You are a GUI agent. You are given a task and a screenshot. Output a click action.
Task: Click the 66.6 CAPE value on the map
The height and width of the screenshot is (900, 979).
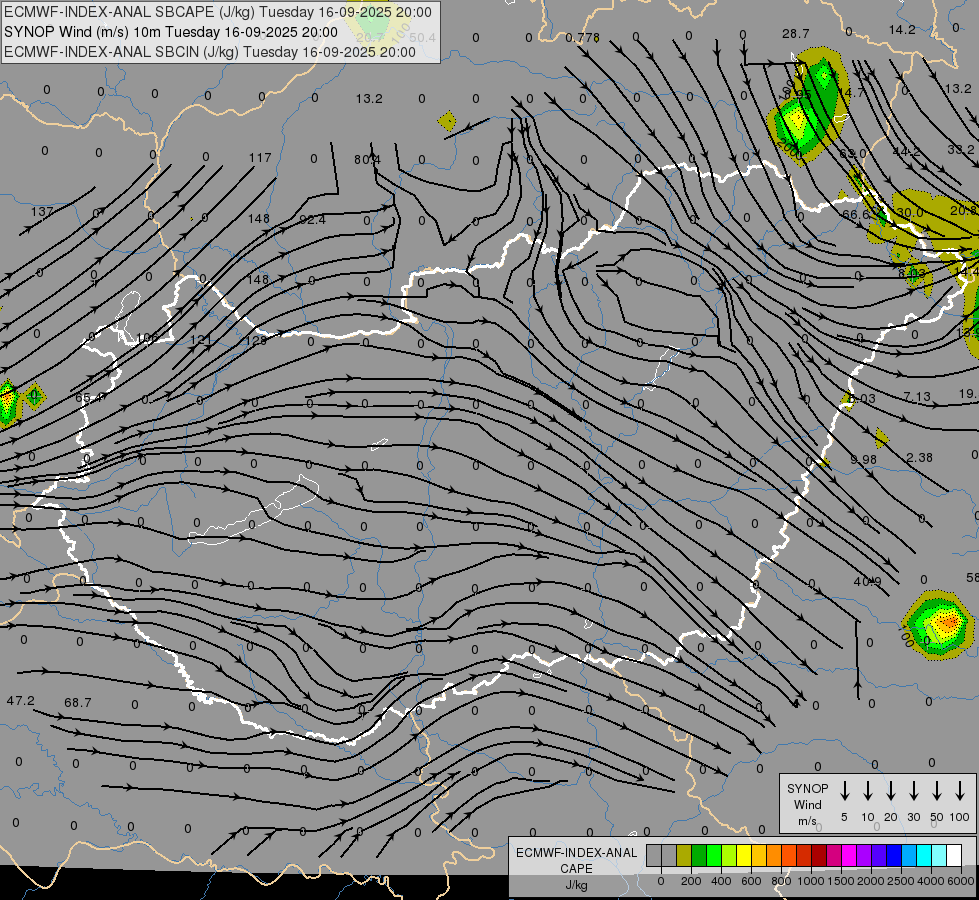[855, 214]
